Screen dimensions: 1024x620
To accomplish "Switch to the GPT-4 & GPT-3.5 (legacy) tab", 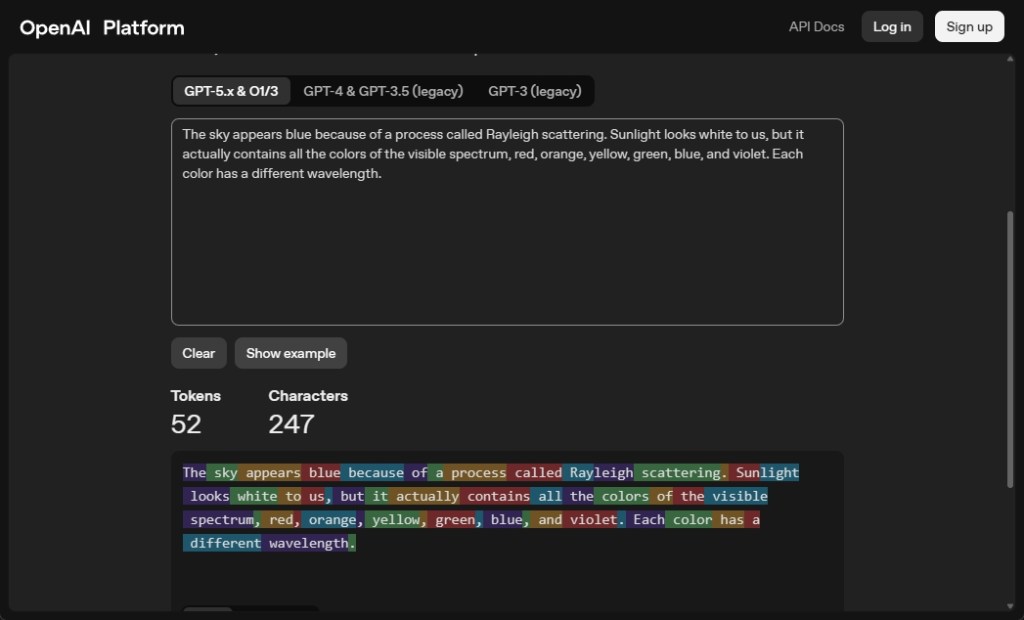I will (x=386, y=91).
